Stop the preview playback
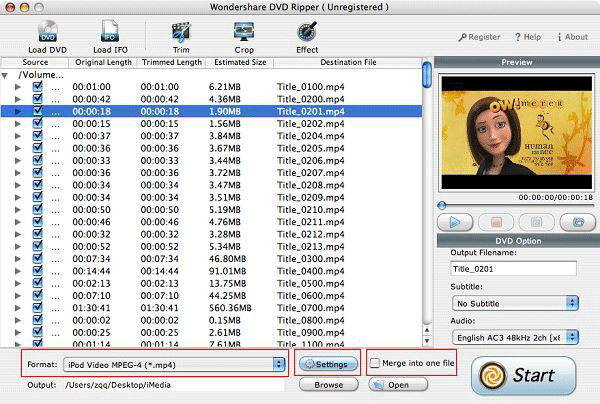This screenshot has width=600, height=404. [x=496, y=222]
